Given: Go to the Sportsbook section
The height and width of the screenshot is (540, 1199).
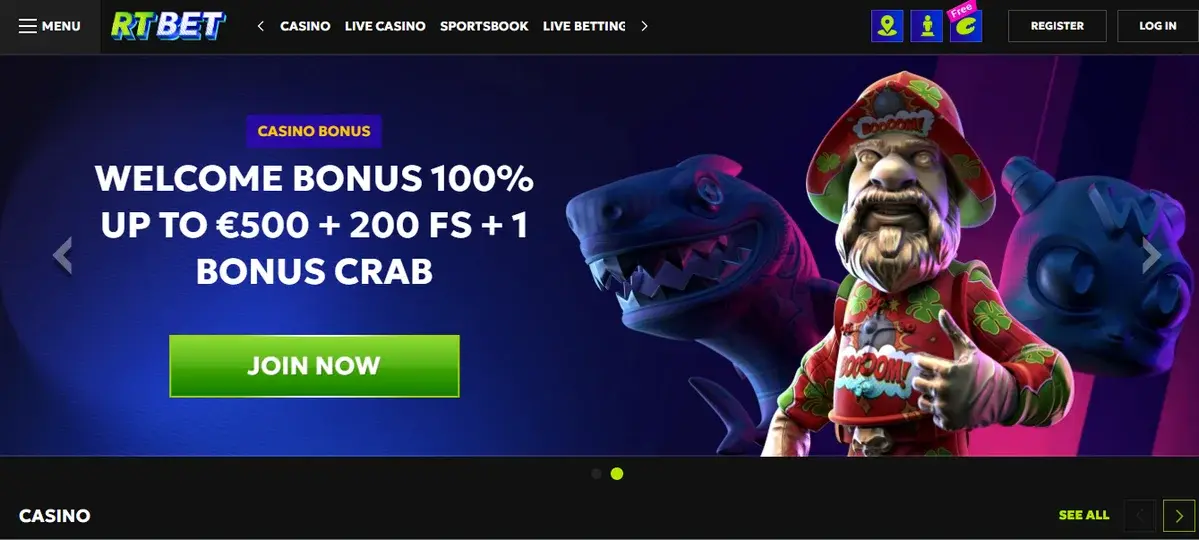Looking at the screenshot, I should [x=484, y=26].
